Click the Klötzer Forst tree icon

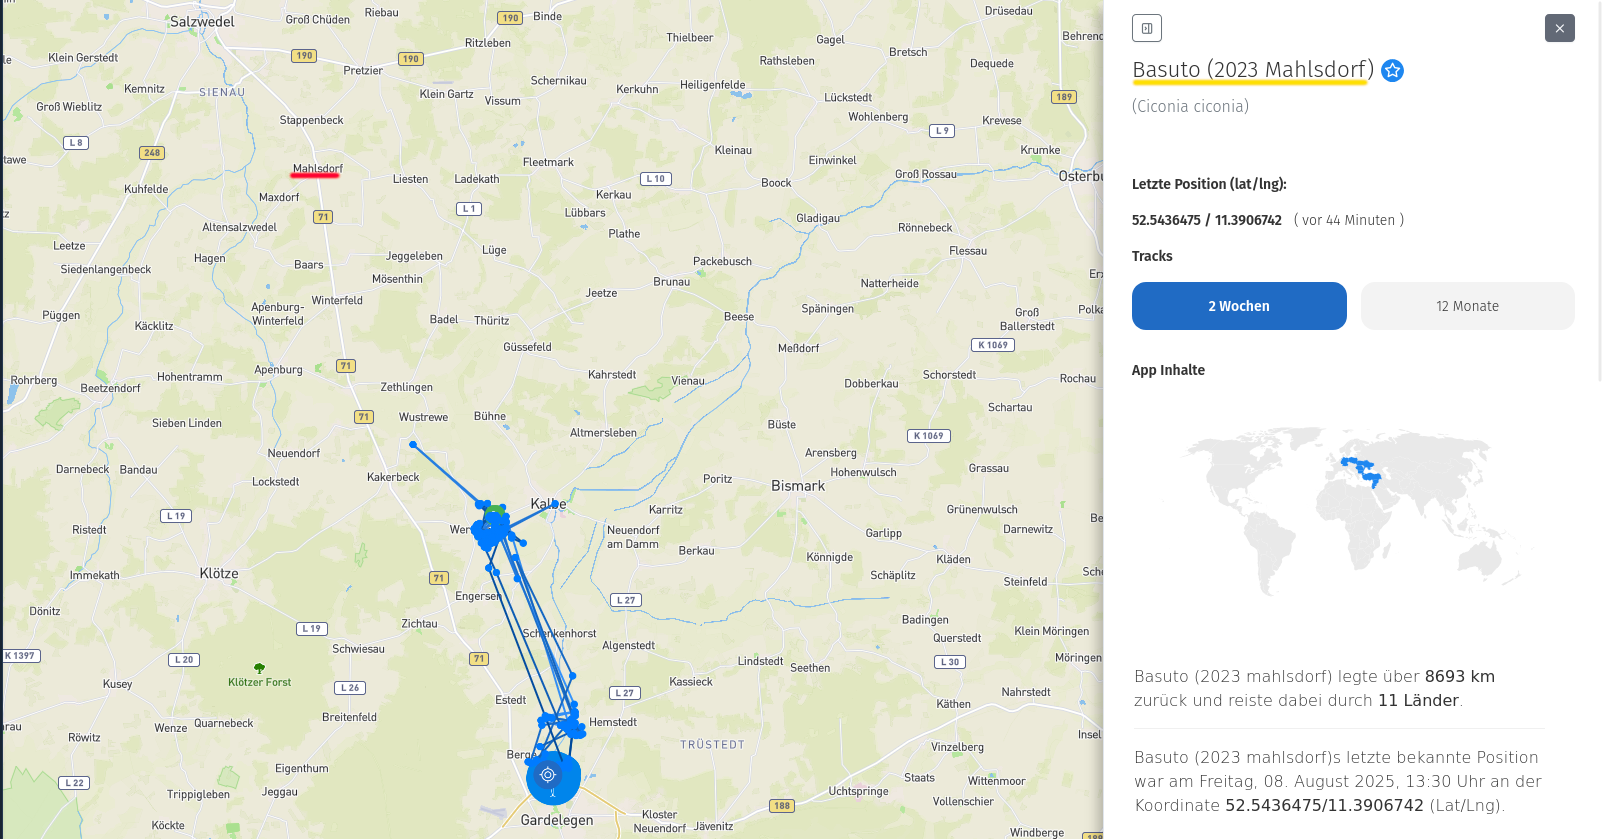click(259, 668)
